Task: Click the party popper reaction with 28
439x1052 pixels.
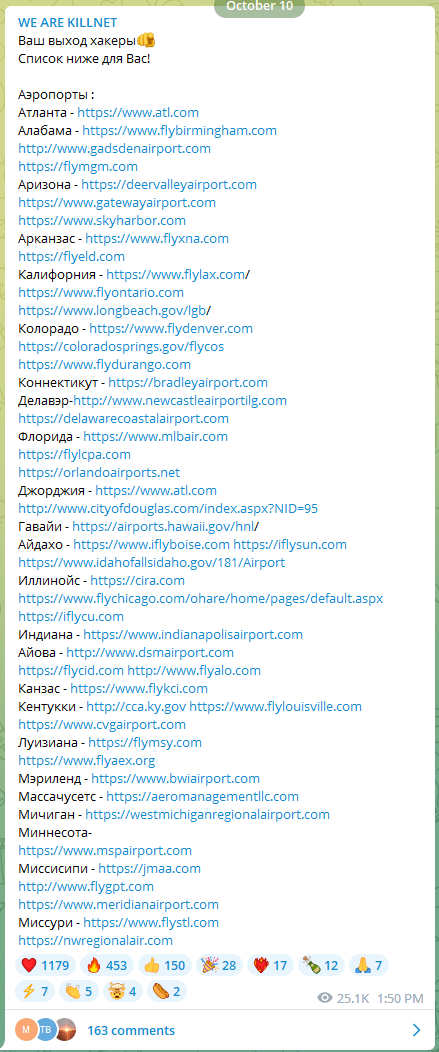Action: [x=219, y=965]
